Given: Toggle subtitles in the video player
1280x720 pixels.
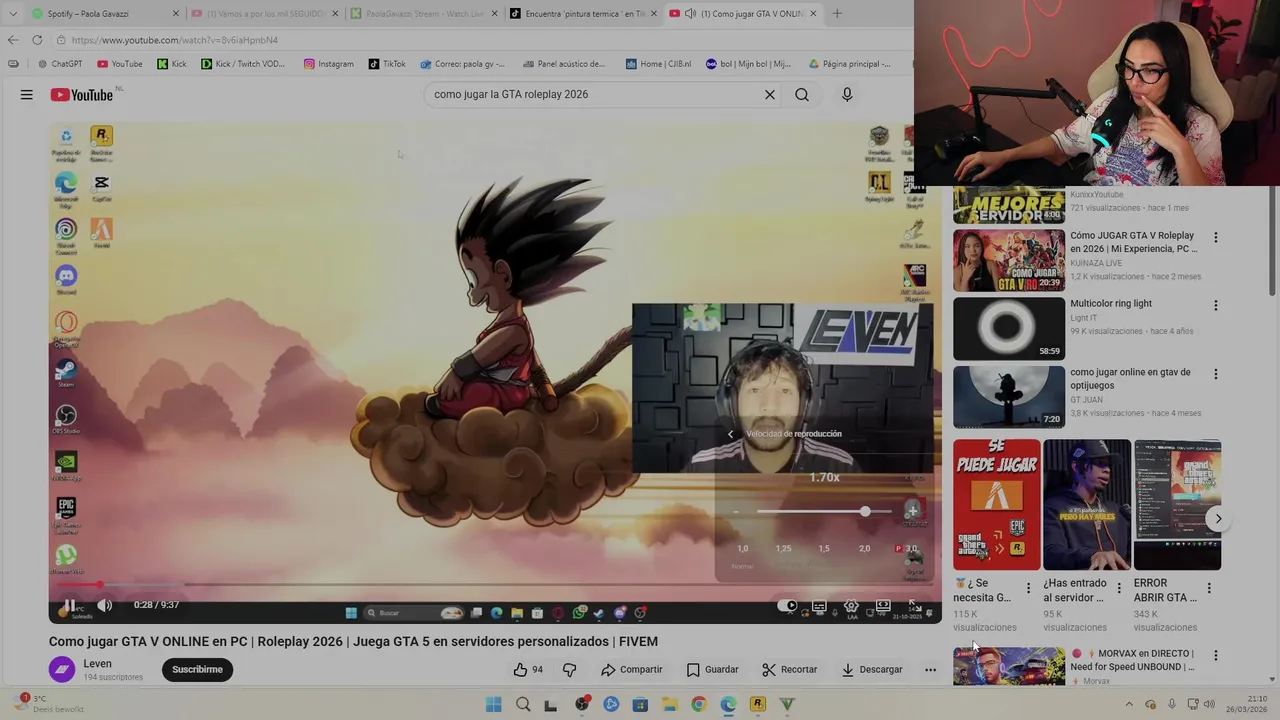Looking at the screenshot, I should tap(819, 605).
